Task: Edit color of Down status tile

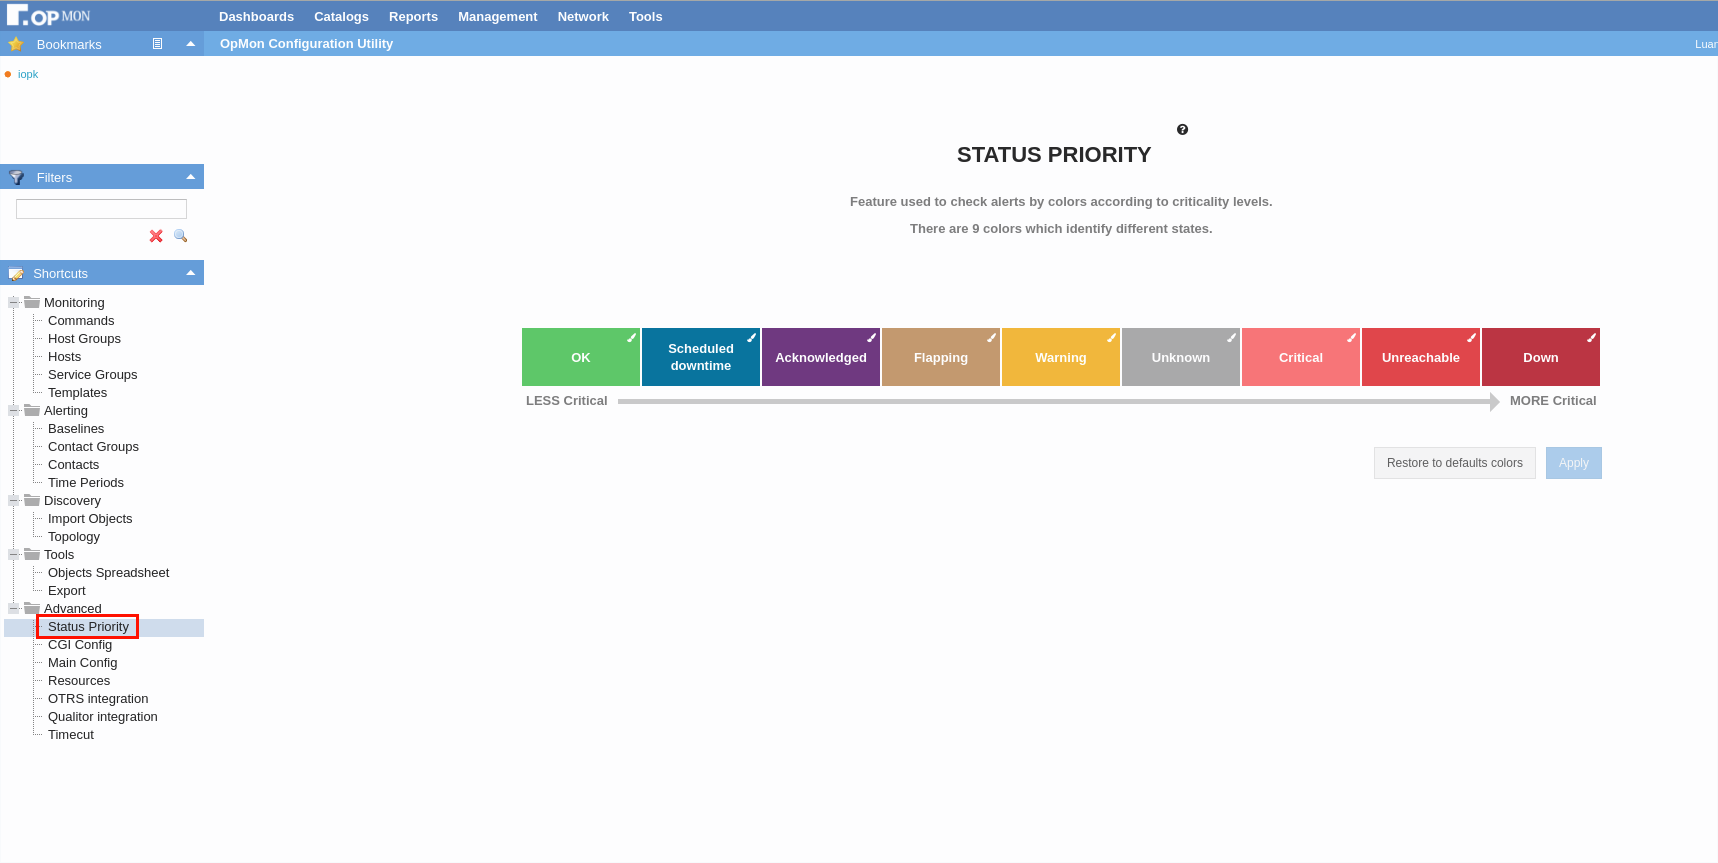Action: click(1591, 338)
